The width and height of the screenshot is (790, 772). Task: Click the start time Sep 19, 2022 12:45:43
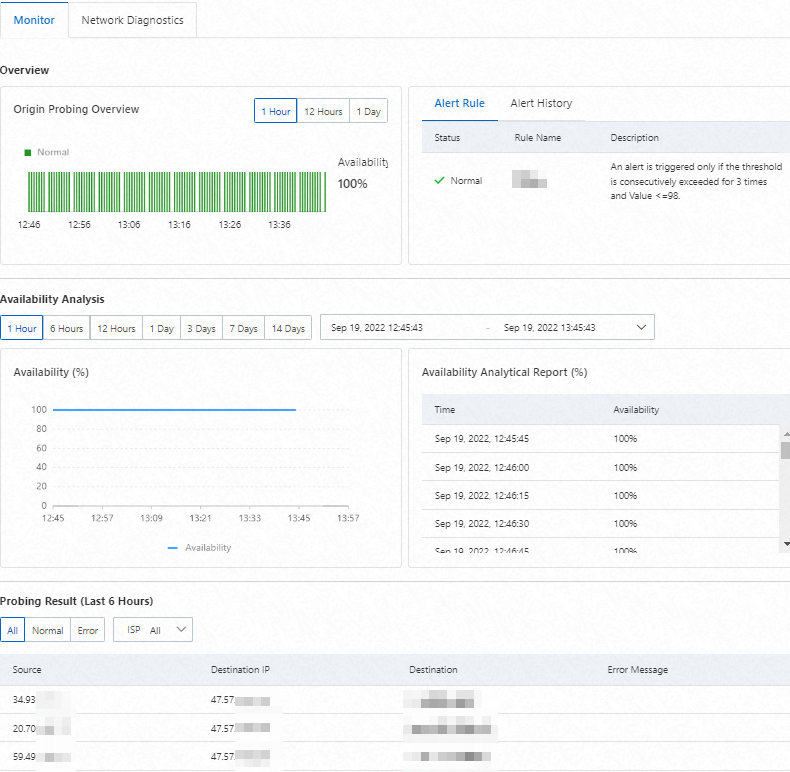pyautogui.click(x=377, y=328)
